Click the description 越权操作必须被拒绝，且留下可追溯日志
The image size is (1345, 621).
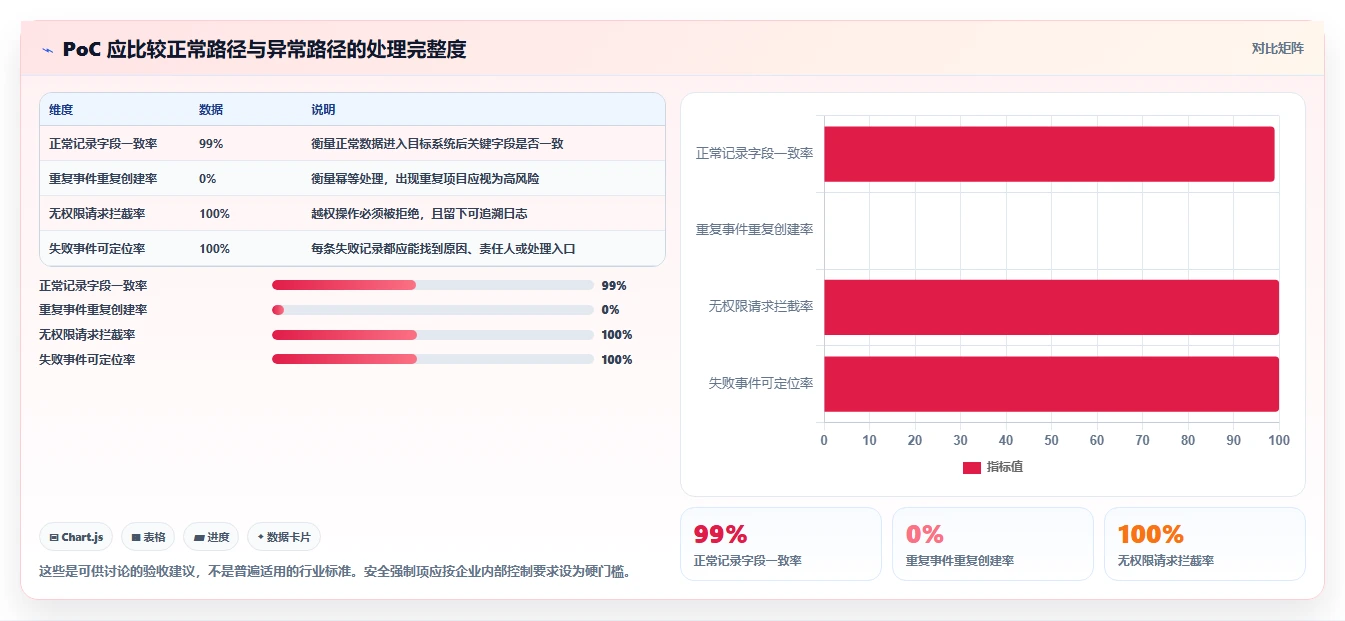click(x=419, y=214)
